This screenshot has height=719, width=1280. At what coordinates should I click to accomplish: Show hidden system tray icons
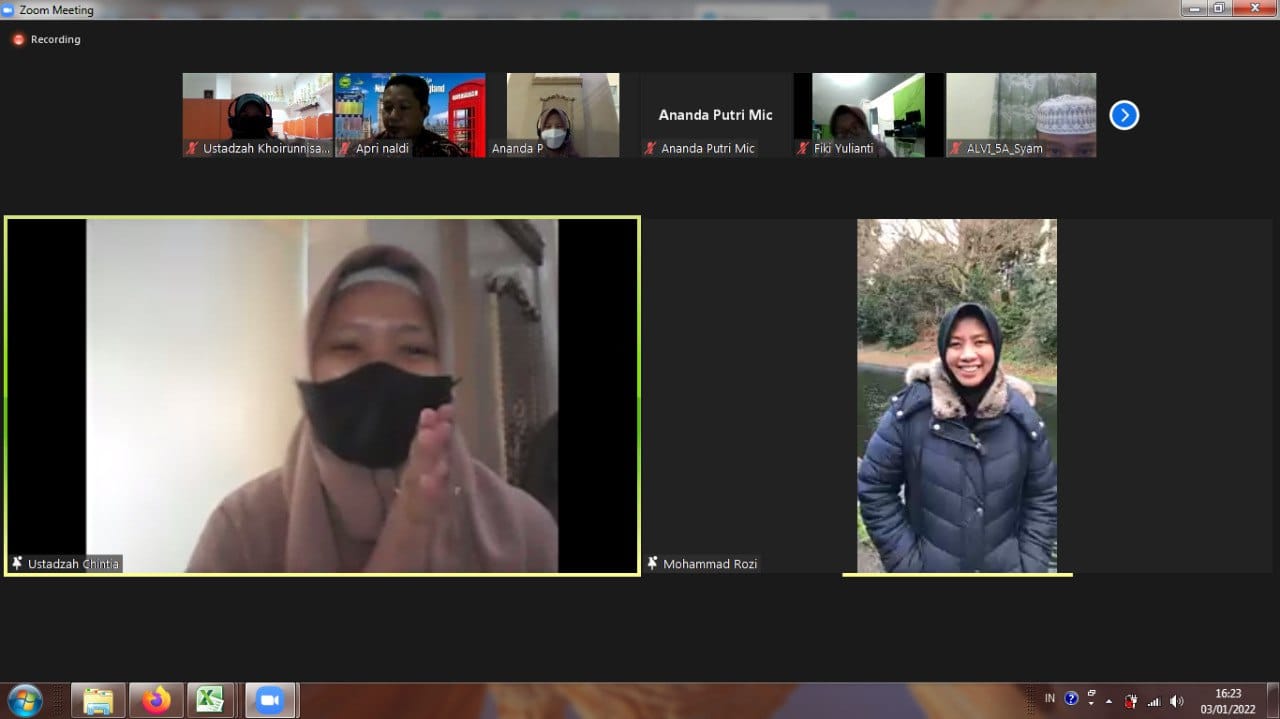[1109, 701]
